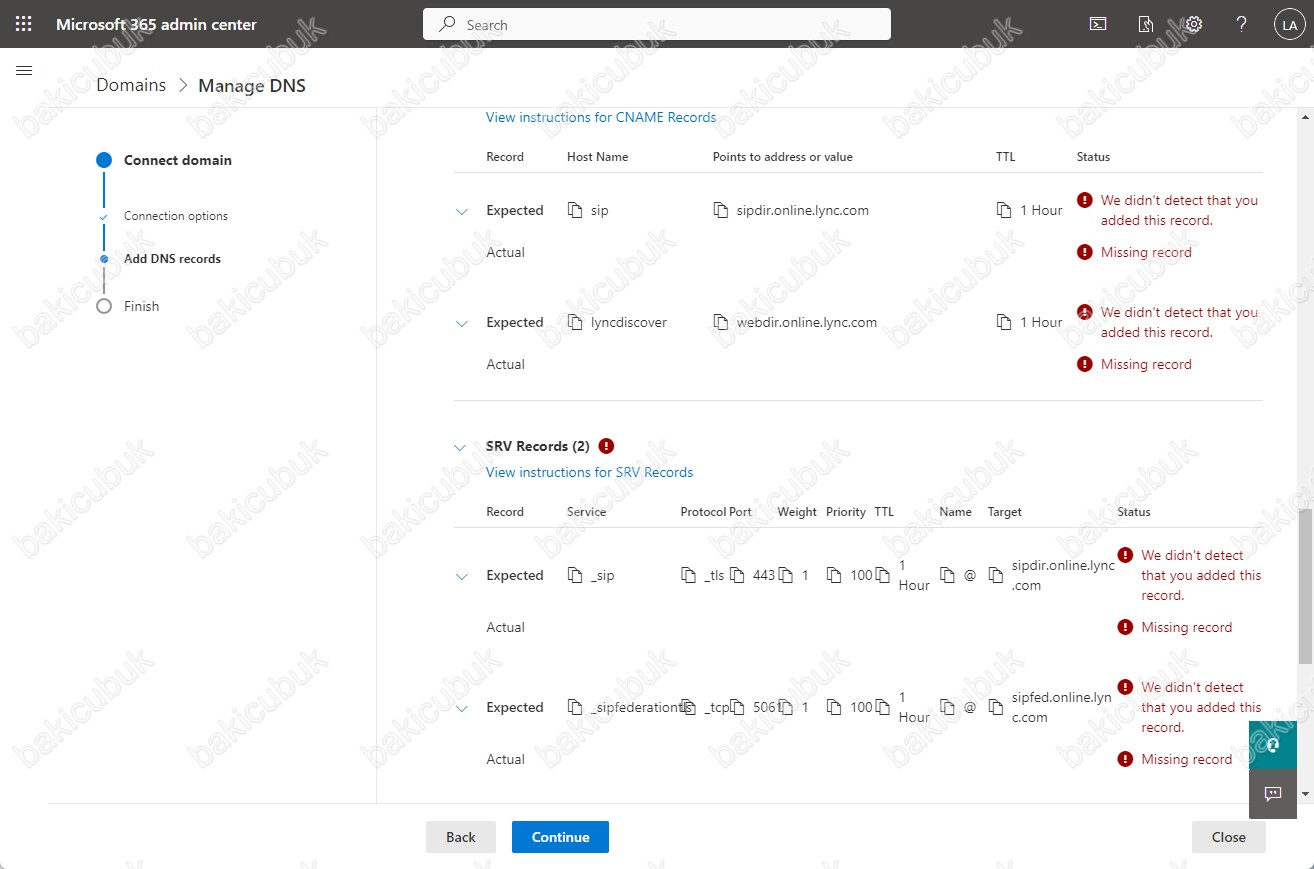Collapse the _sipfederationtls SRV record row
Screen dimensions: 1314x869
click(x=461, y=708)
